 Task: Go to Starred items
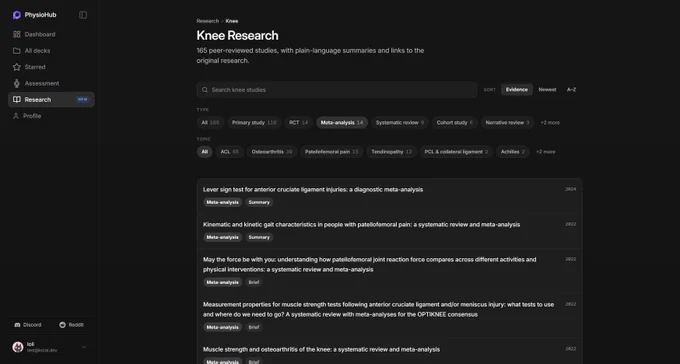click(51, 67)
